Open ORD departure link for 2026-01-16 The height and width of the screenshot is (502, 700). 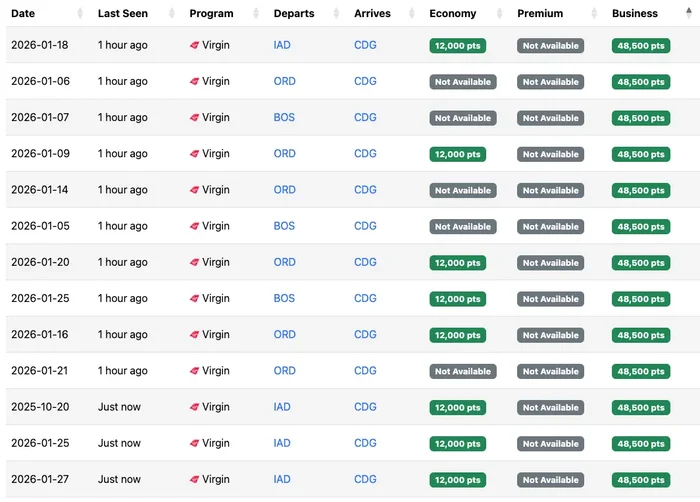284,335
